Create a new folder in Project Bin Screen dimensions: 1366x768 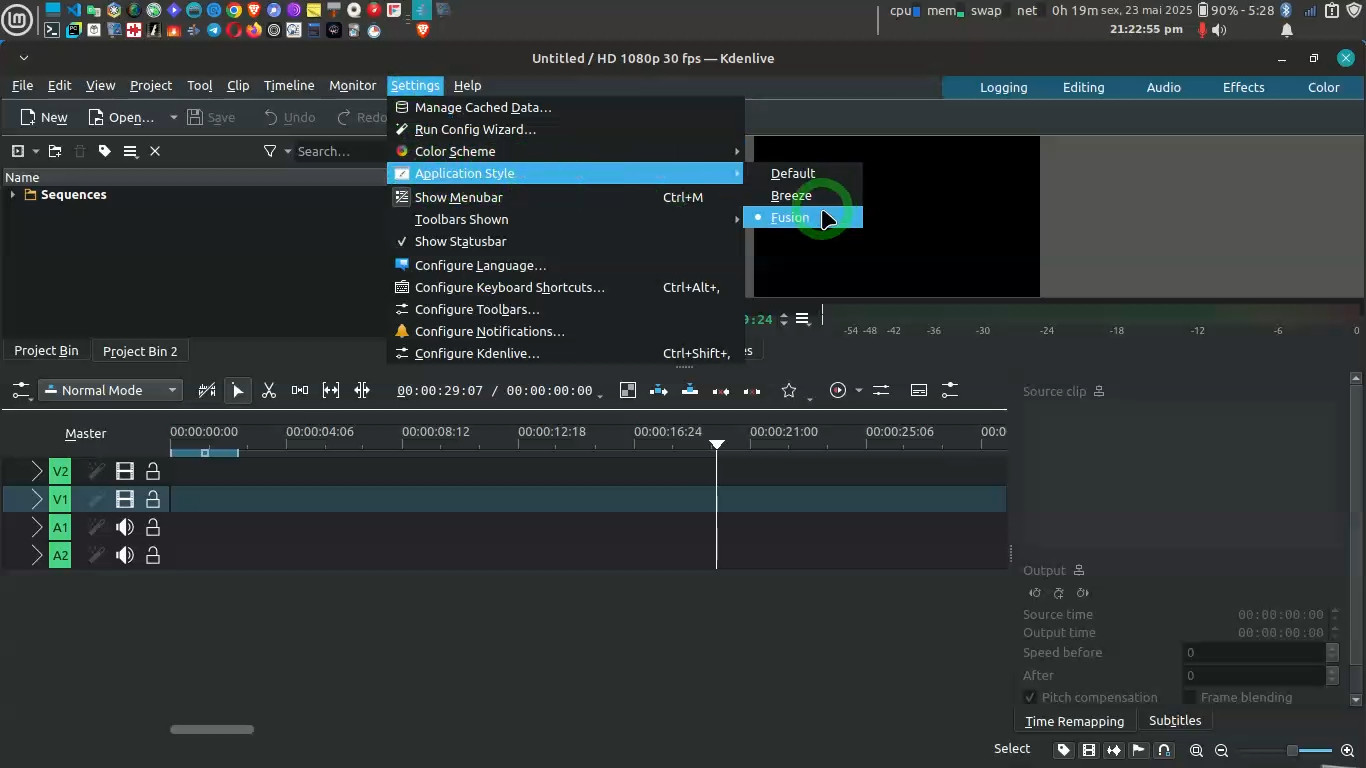[54, 151]
